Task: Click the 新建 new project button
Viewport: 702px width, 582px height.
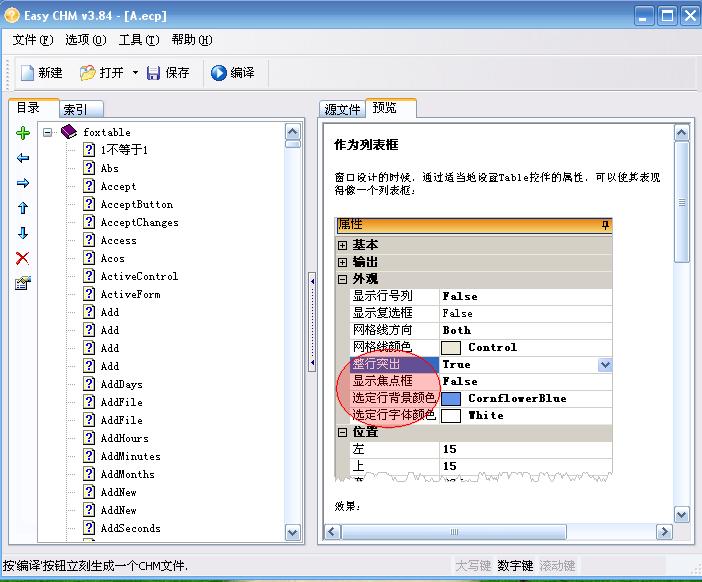Action: coord(42,73)
